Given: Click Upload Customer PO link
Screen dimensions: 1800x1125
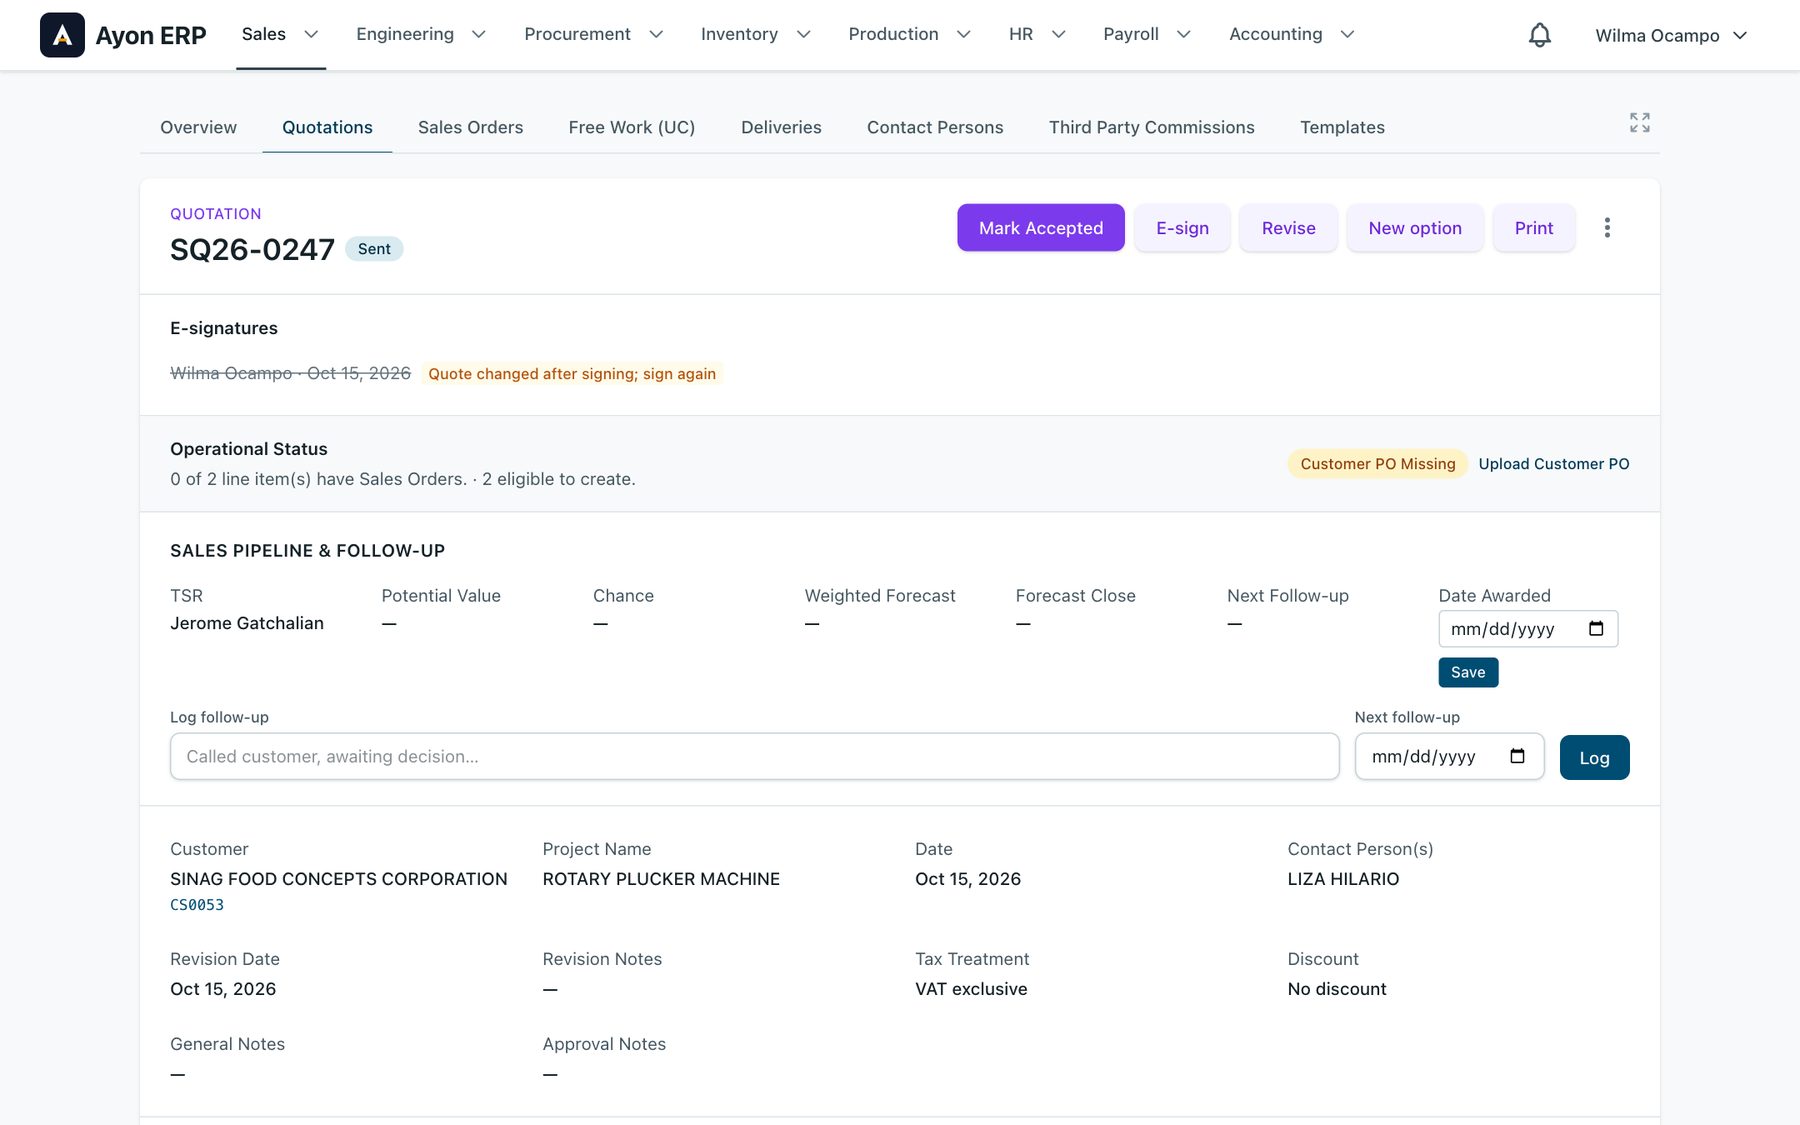Looking at the screenshot, I should coord(1554,464).
